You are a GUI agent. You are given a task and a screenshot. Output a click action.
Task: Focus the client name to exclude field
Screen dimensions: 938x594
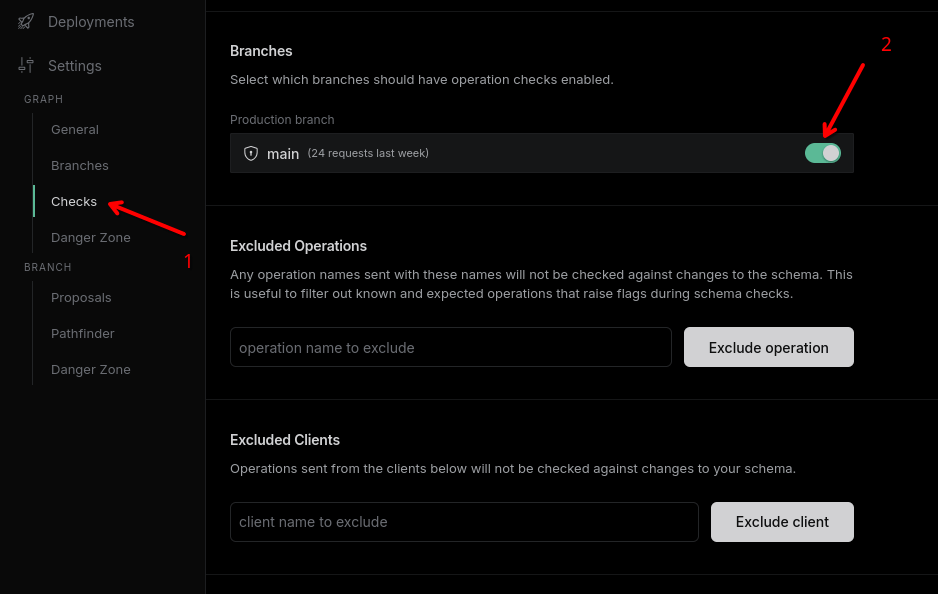click(x=463, y=522)
